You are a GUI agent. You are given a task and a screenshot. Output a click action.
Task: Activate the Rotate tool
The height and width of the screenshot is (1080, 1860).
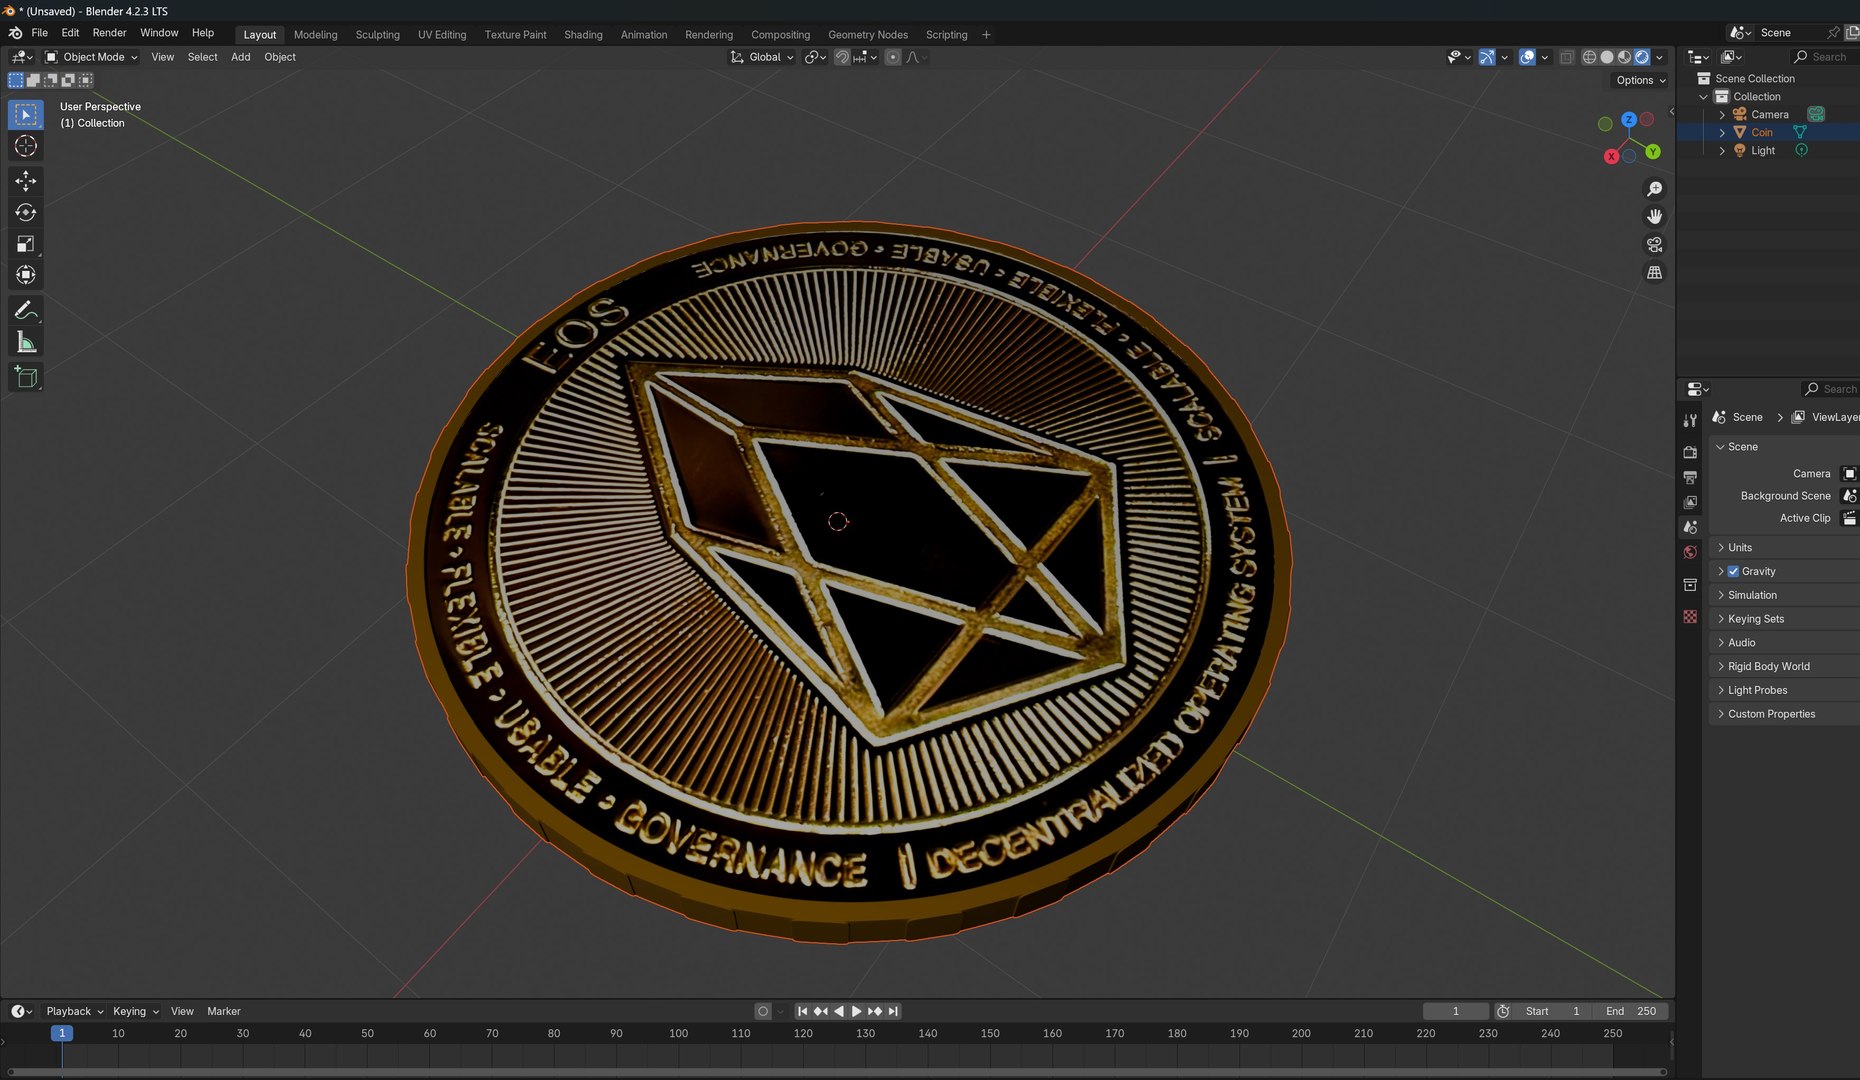(x=26, y=212)
